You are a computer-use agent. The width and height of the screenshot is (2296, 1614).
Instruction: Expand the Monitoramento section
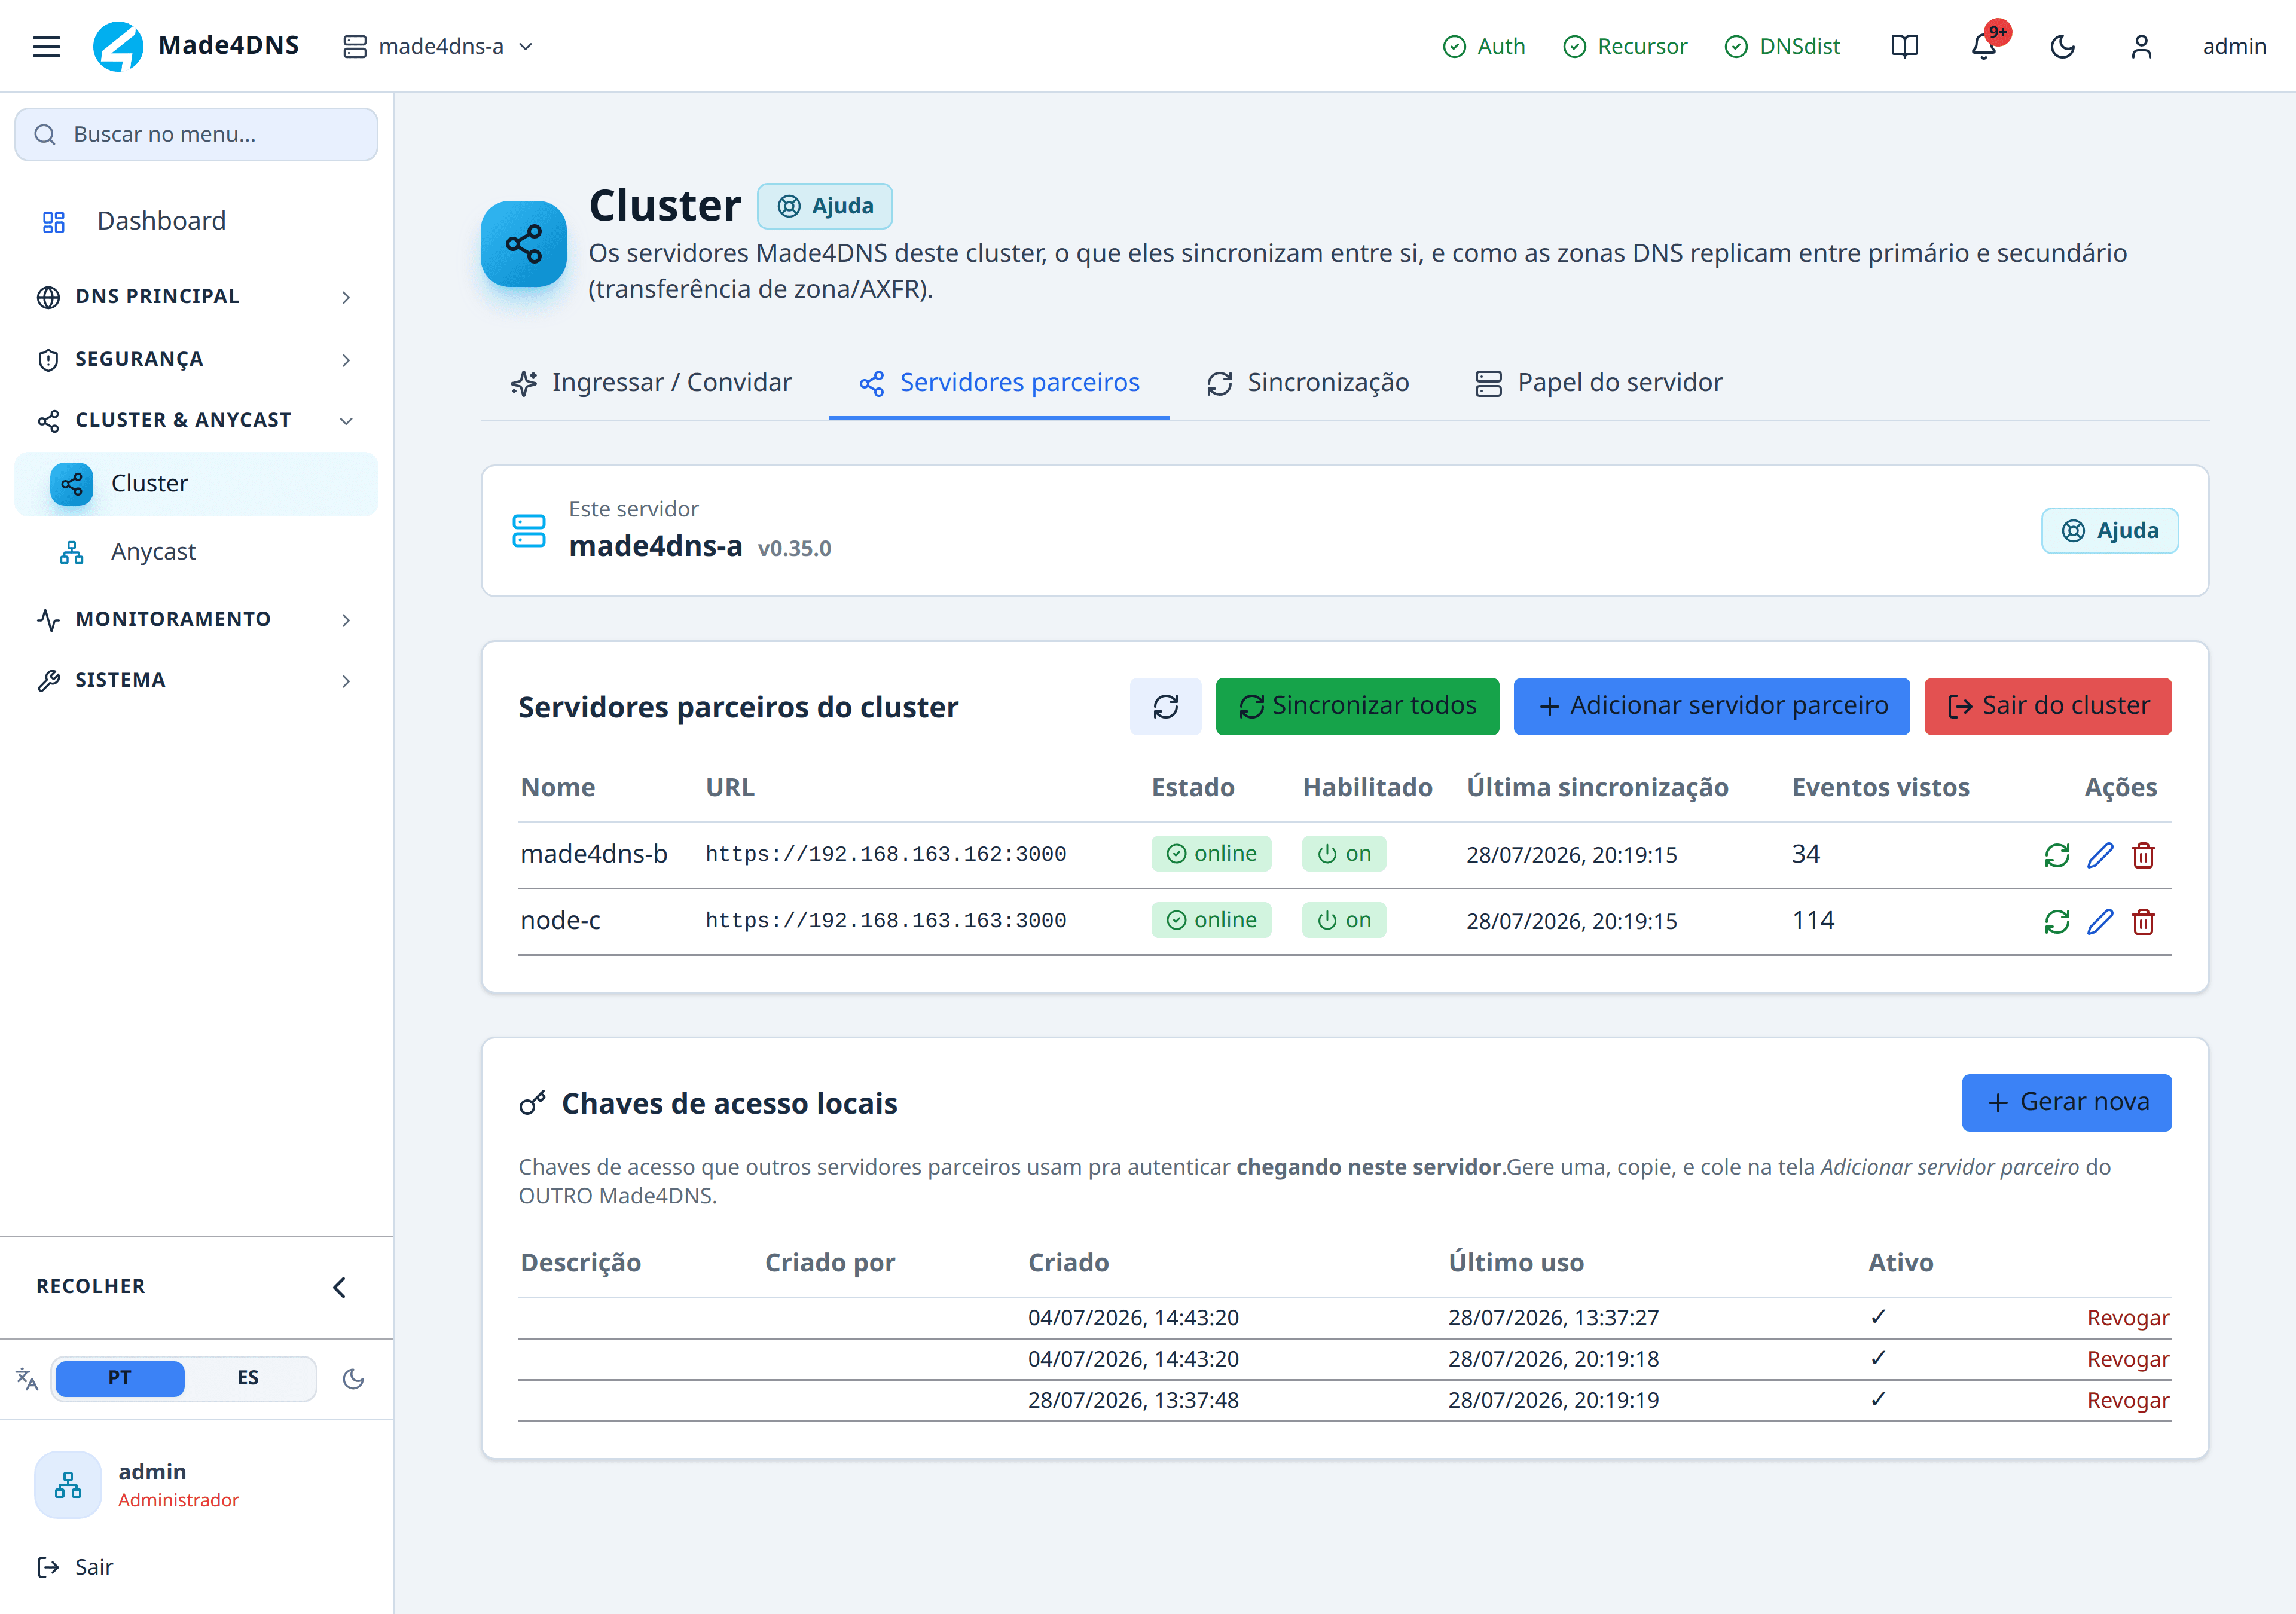click(x=196, y=619)
